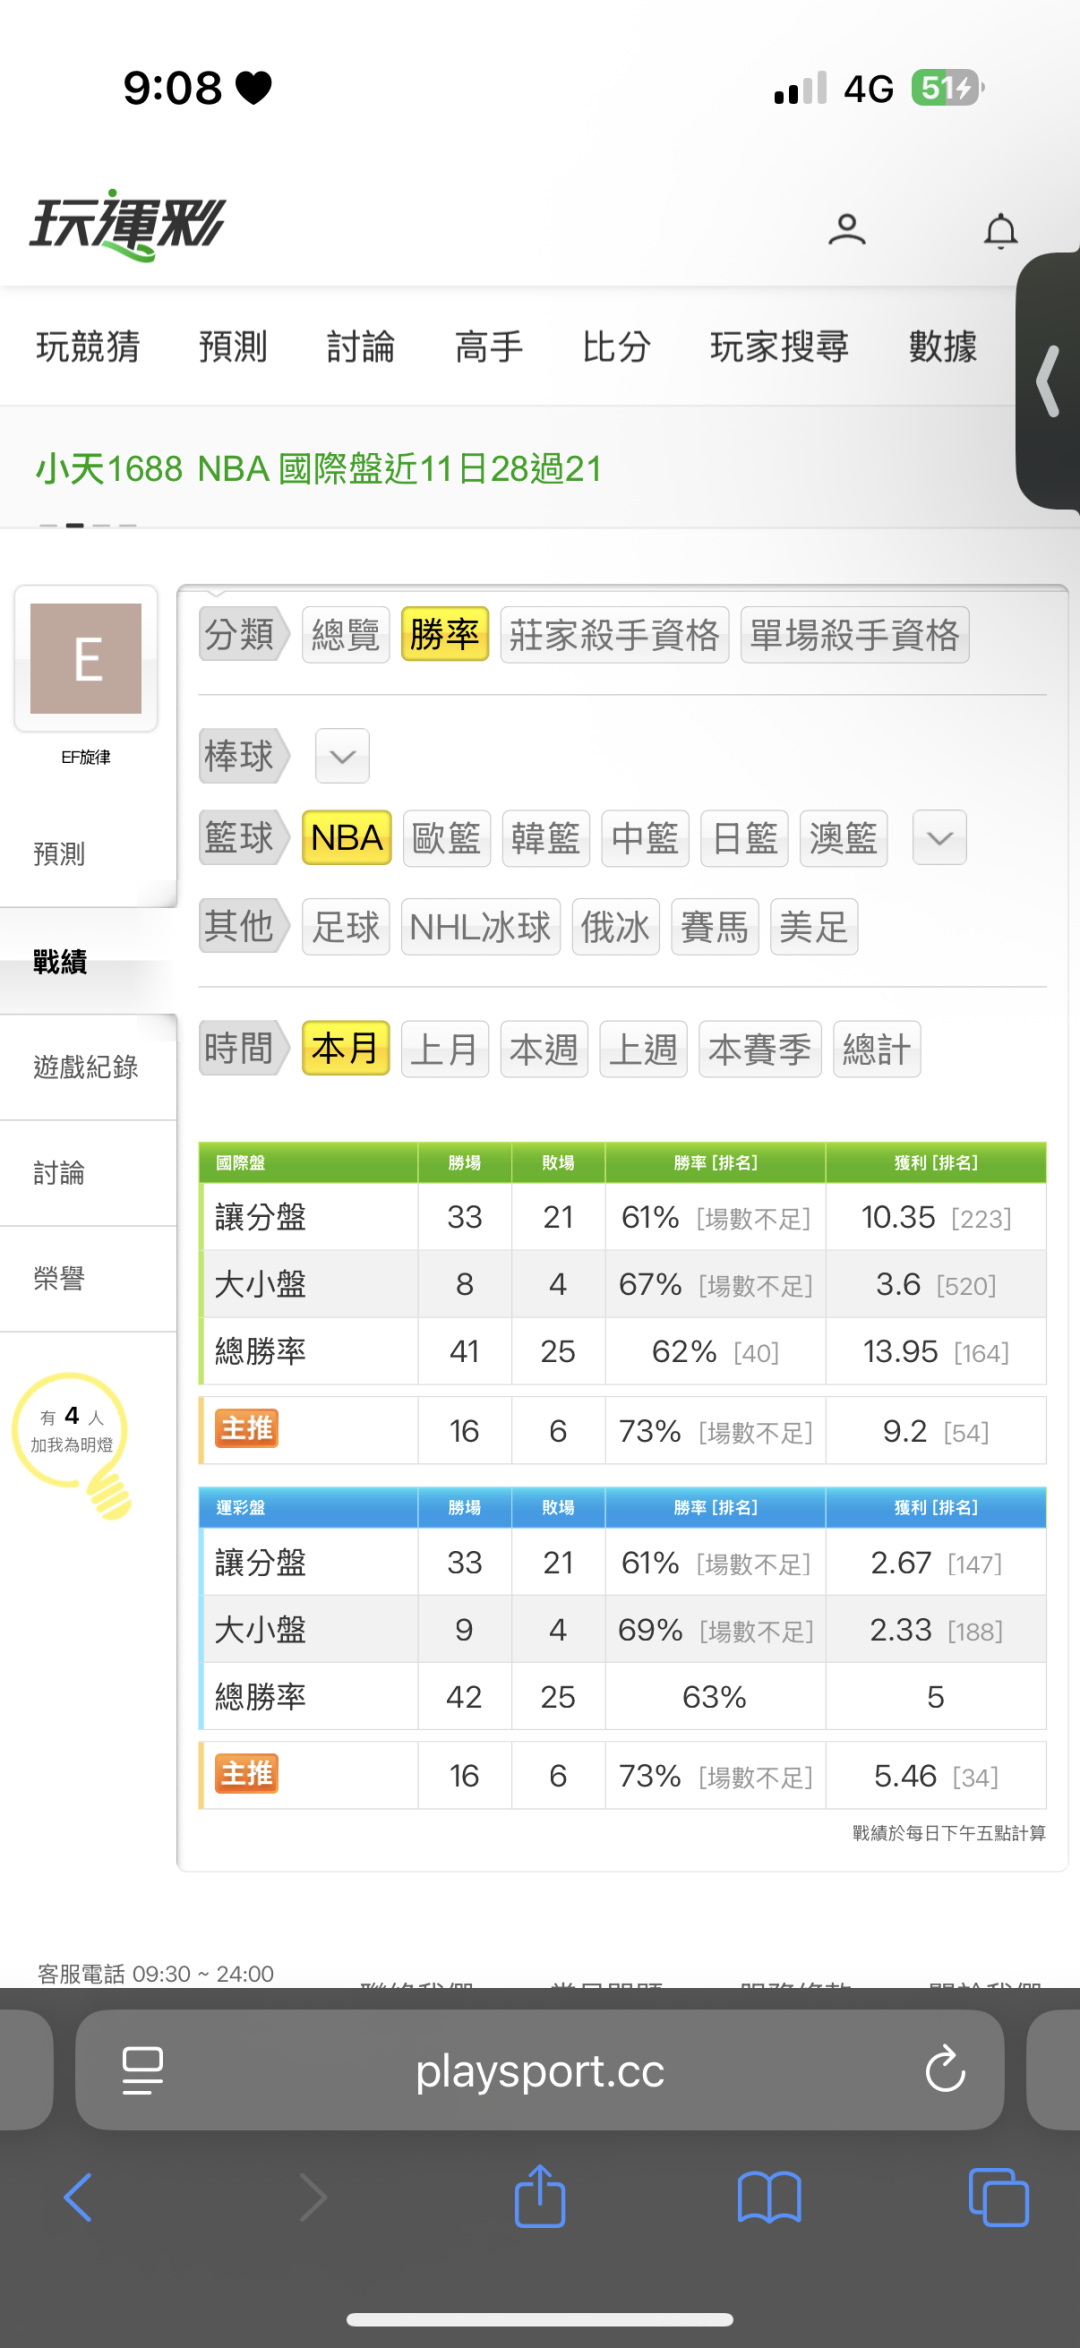1080x2348 pixels.
Task: Open Safari page settings reader icon
Action: [x=142, y=2070]
